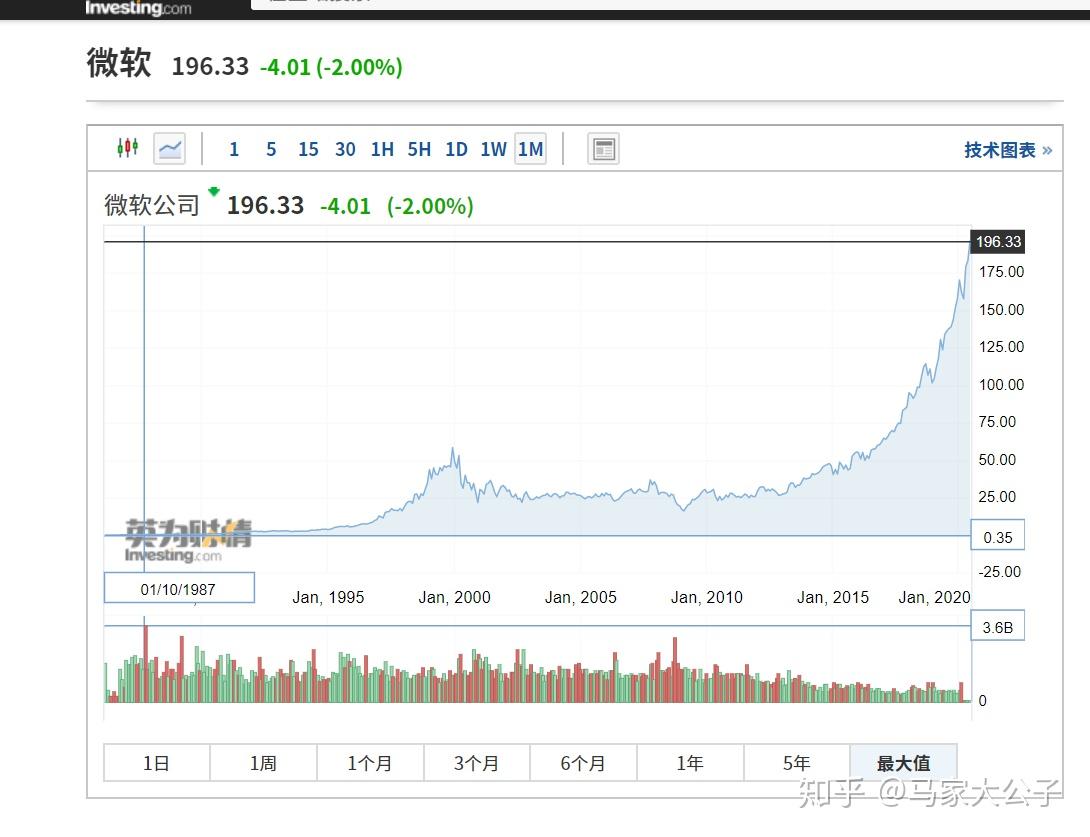Switch to the 6个月 range

583,763
